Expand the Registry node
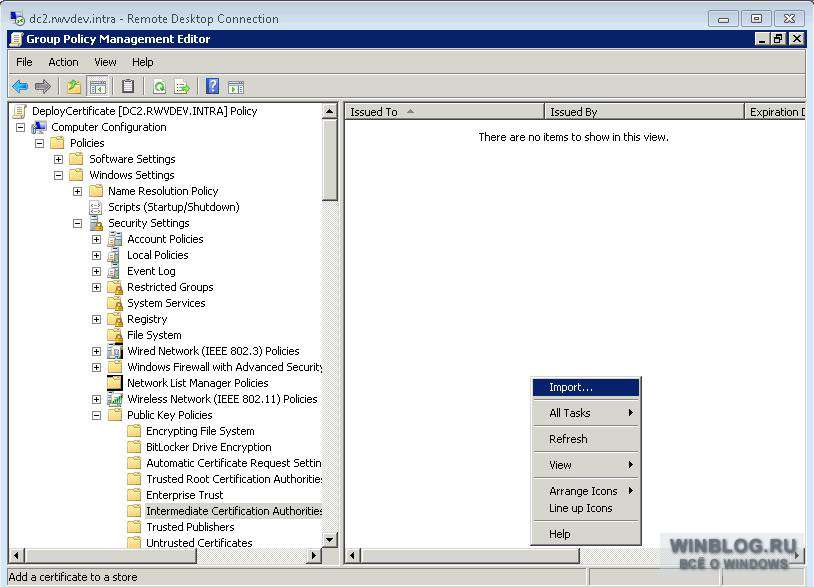814x587 pixels. point(97,319)
